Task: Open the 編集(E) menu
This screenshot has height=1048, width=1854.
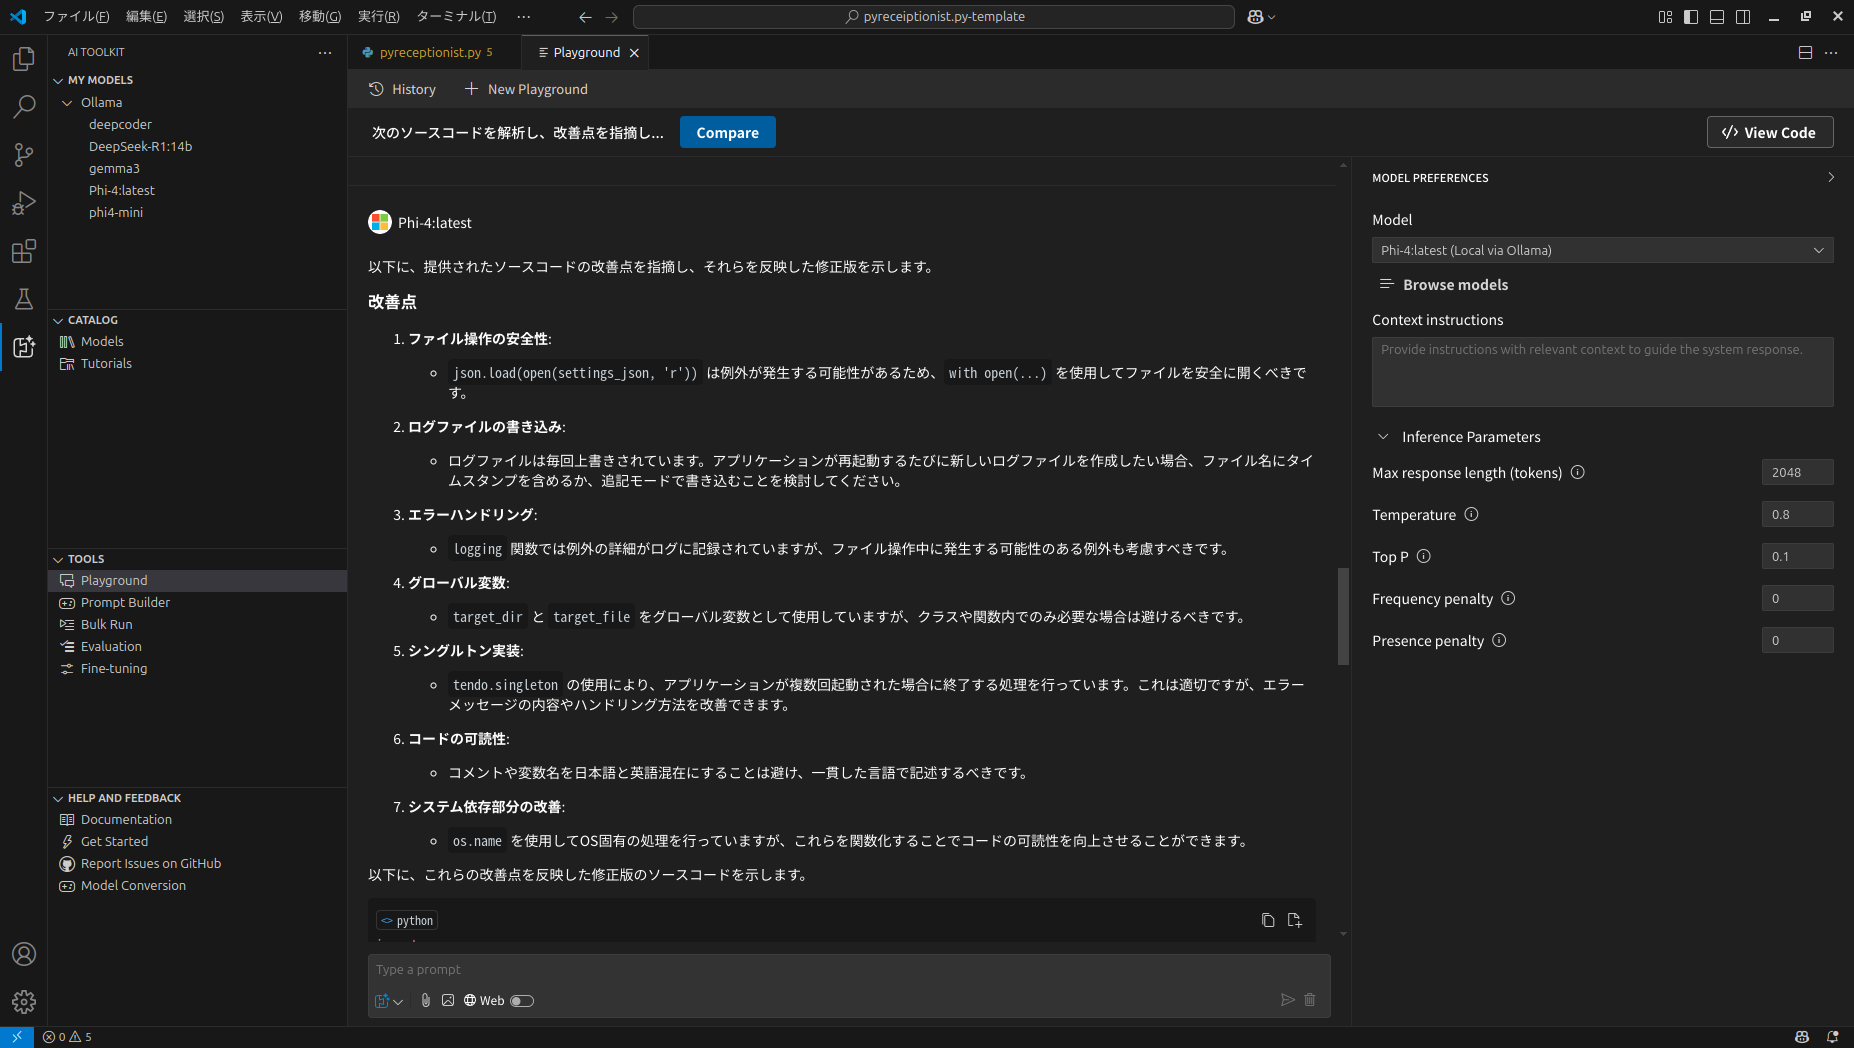Action: click(x=146, y=17)
